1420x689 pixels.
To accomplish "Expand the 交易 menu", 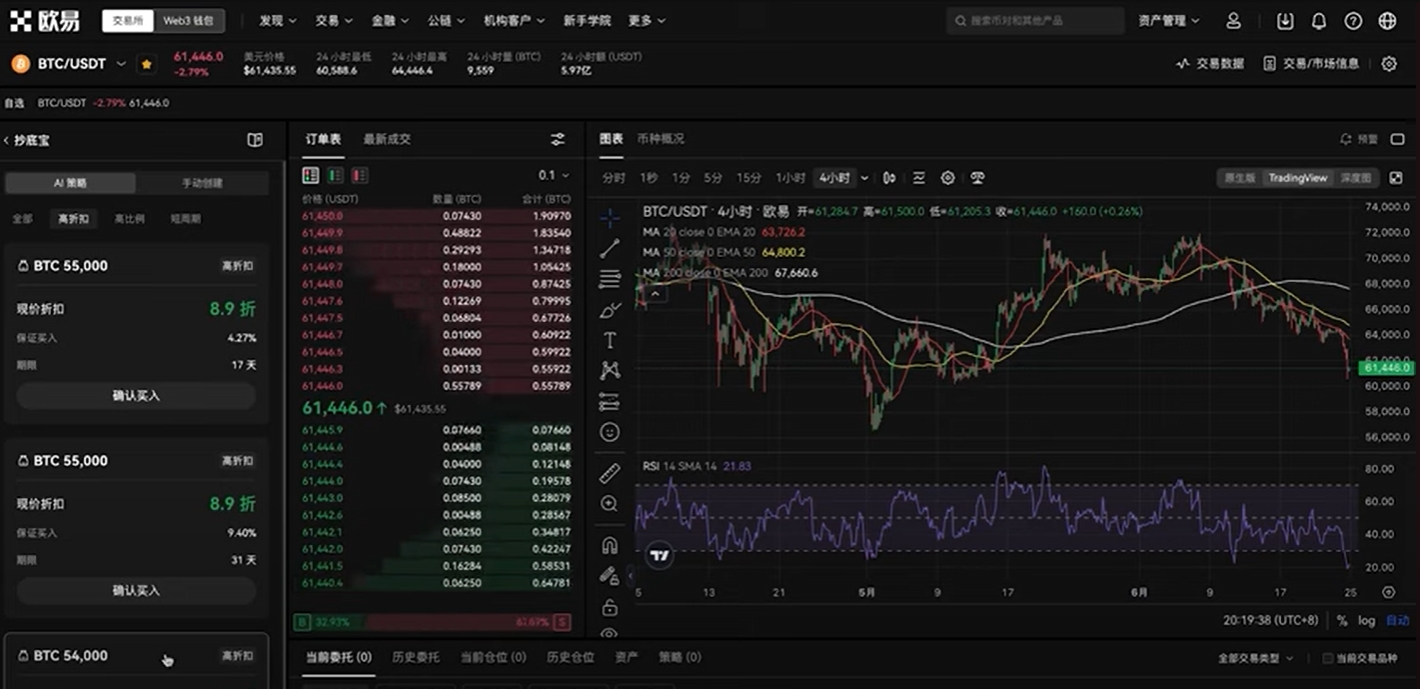I will (332, 21).
